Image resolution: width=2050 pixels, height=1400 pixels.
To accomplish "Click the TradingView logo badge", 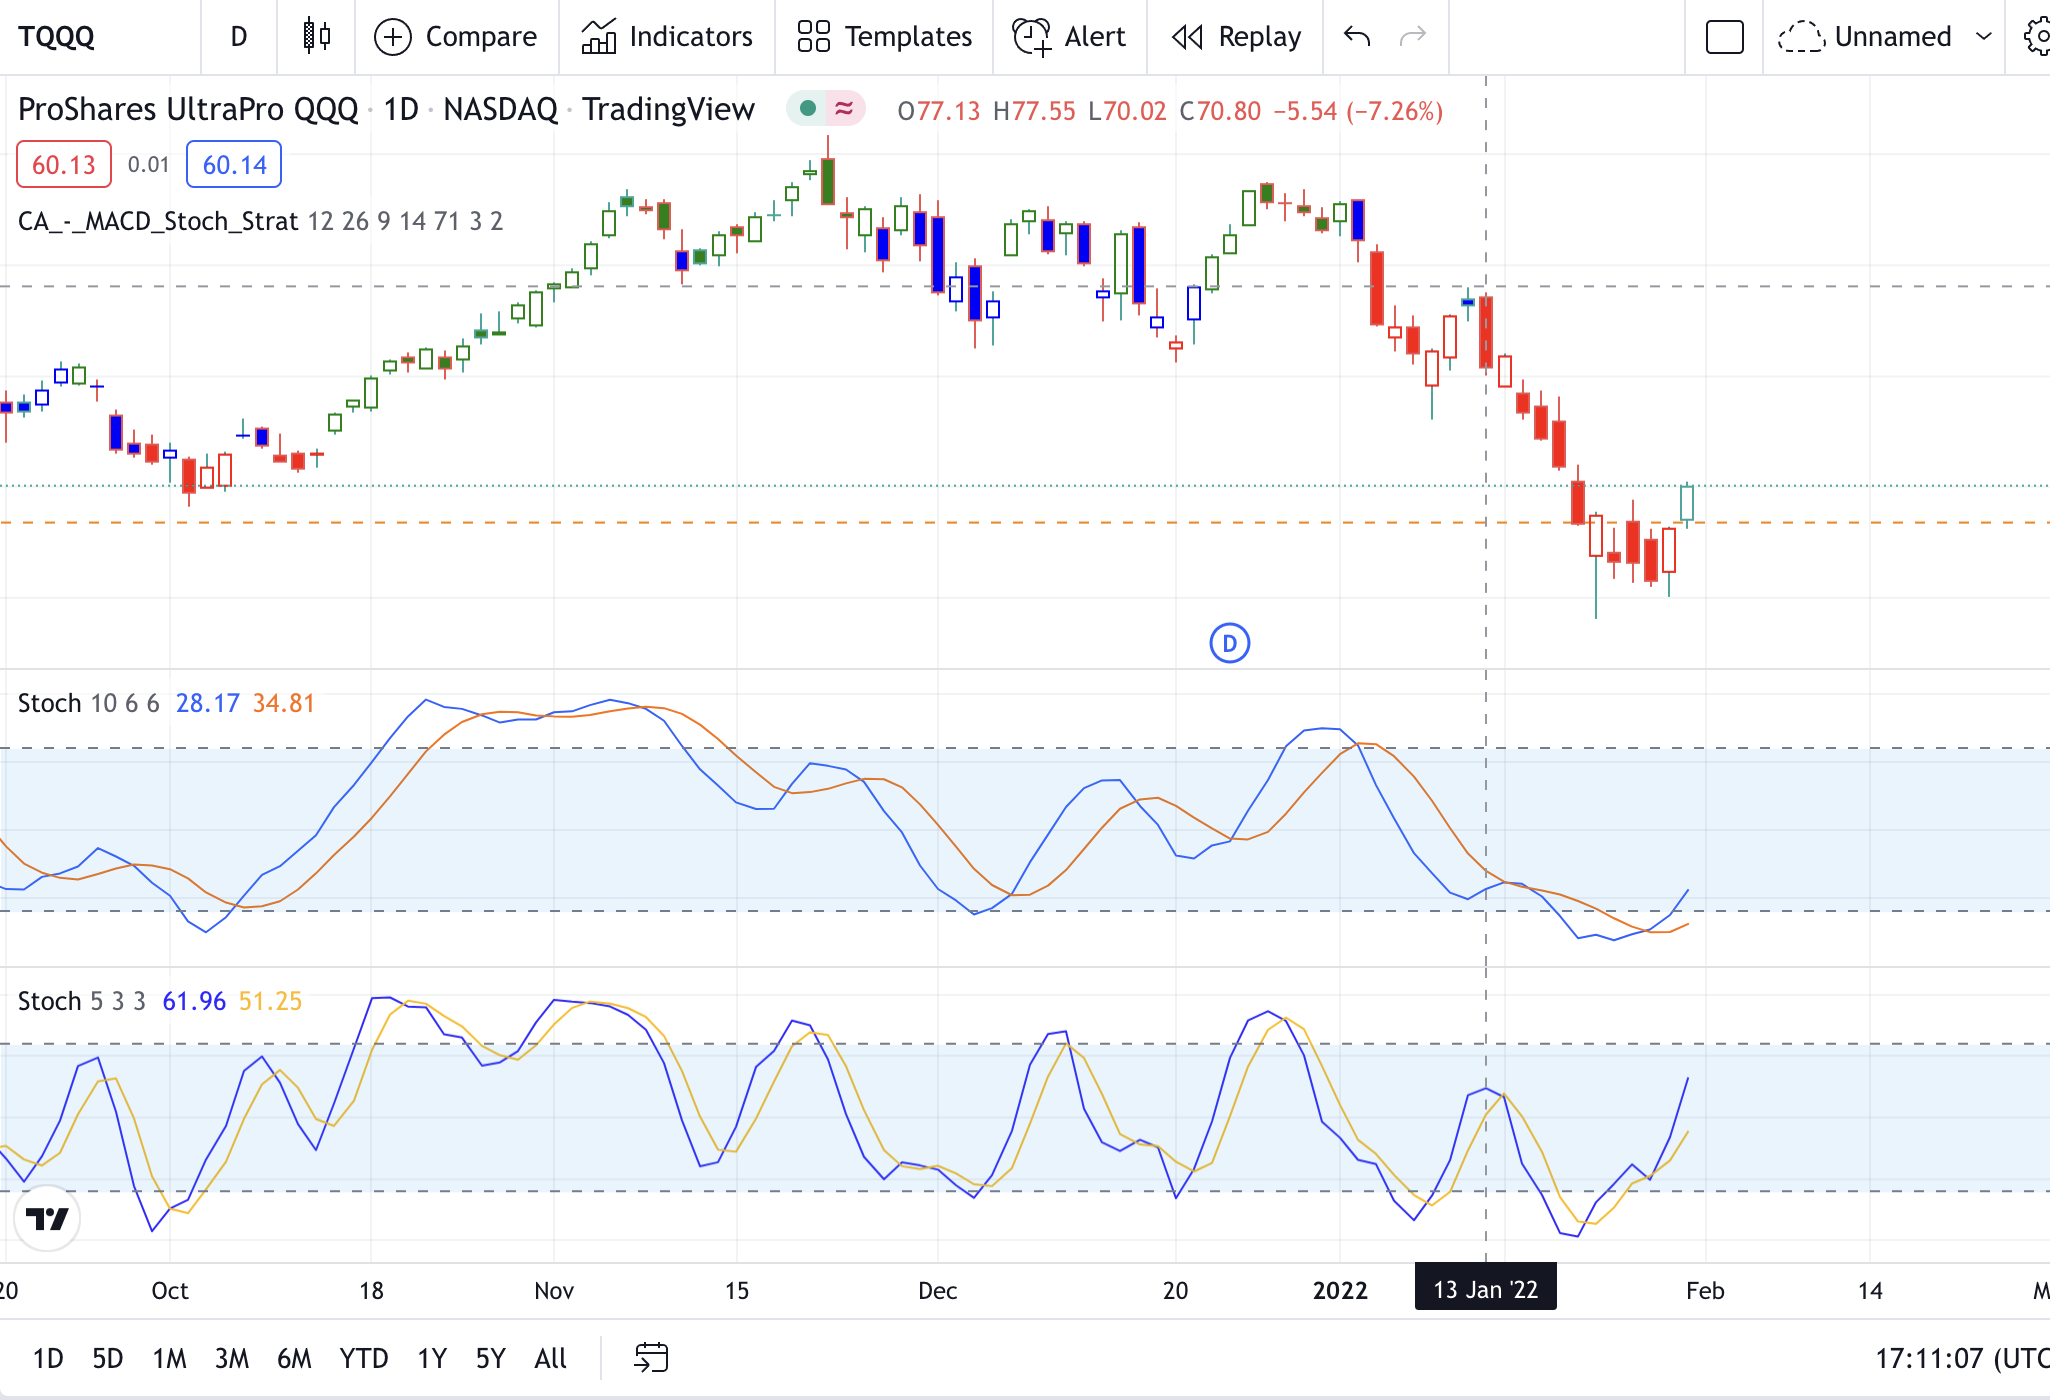I will pos(47,1219).
